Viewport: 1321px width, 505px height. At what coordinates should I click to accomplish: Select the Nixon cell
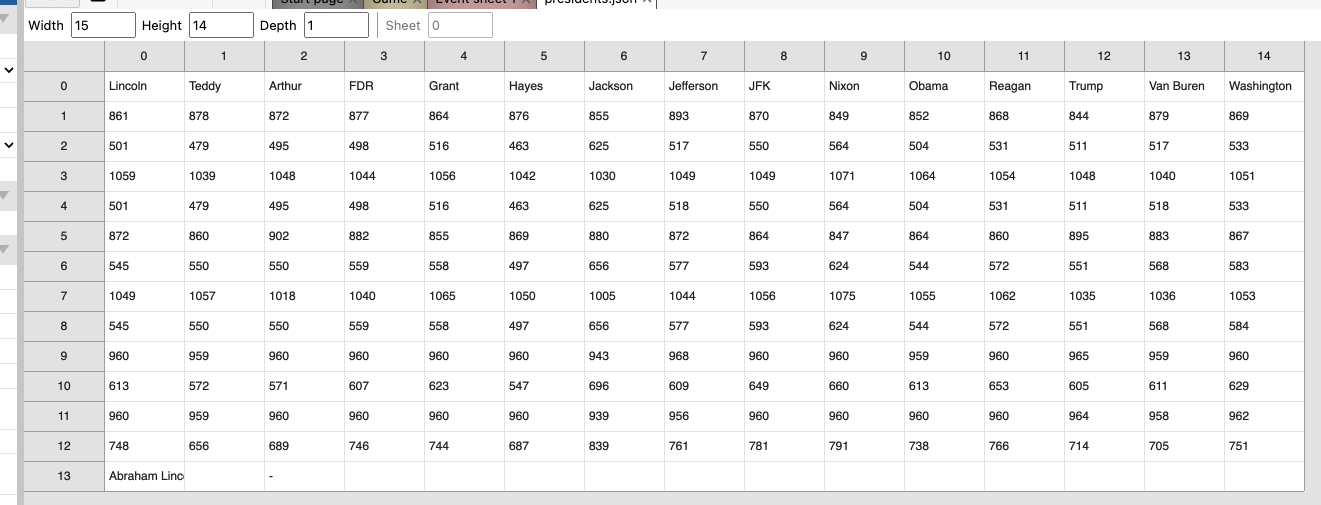pos(864,86)
